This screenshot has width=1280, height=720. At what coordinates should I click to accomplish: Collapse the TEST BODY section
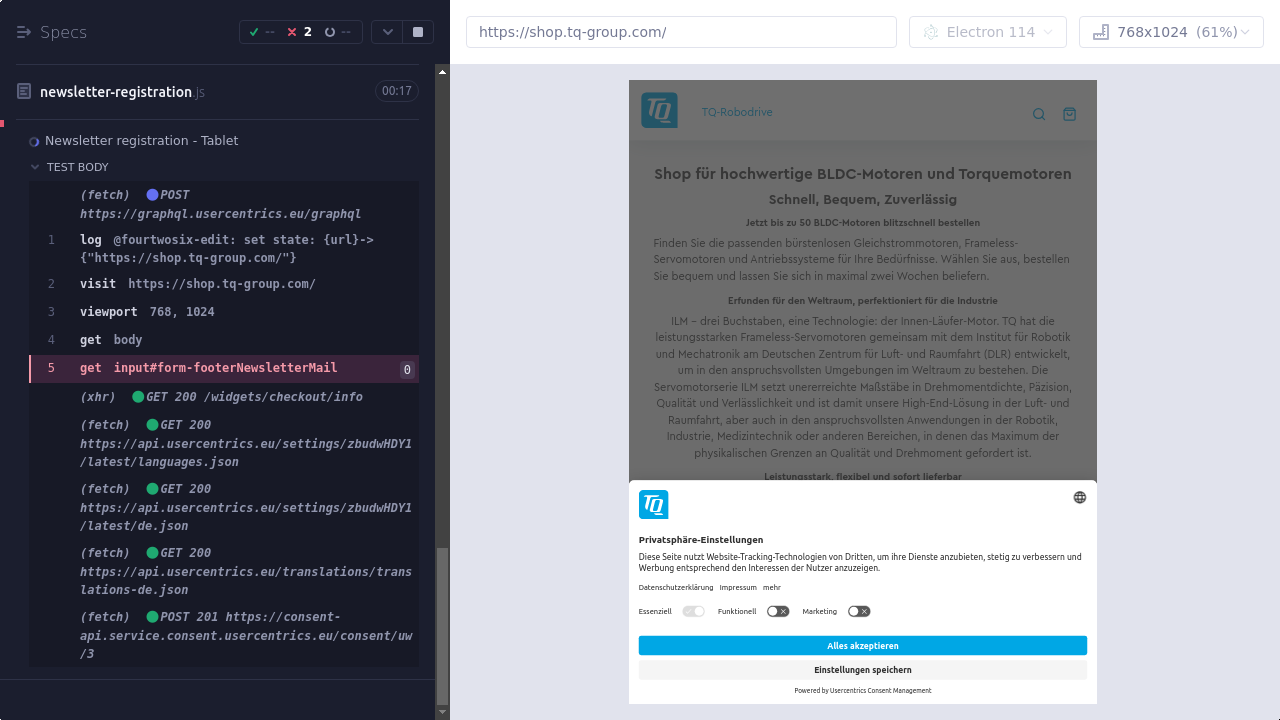click(35, 167)
